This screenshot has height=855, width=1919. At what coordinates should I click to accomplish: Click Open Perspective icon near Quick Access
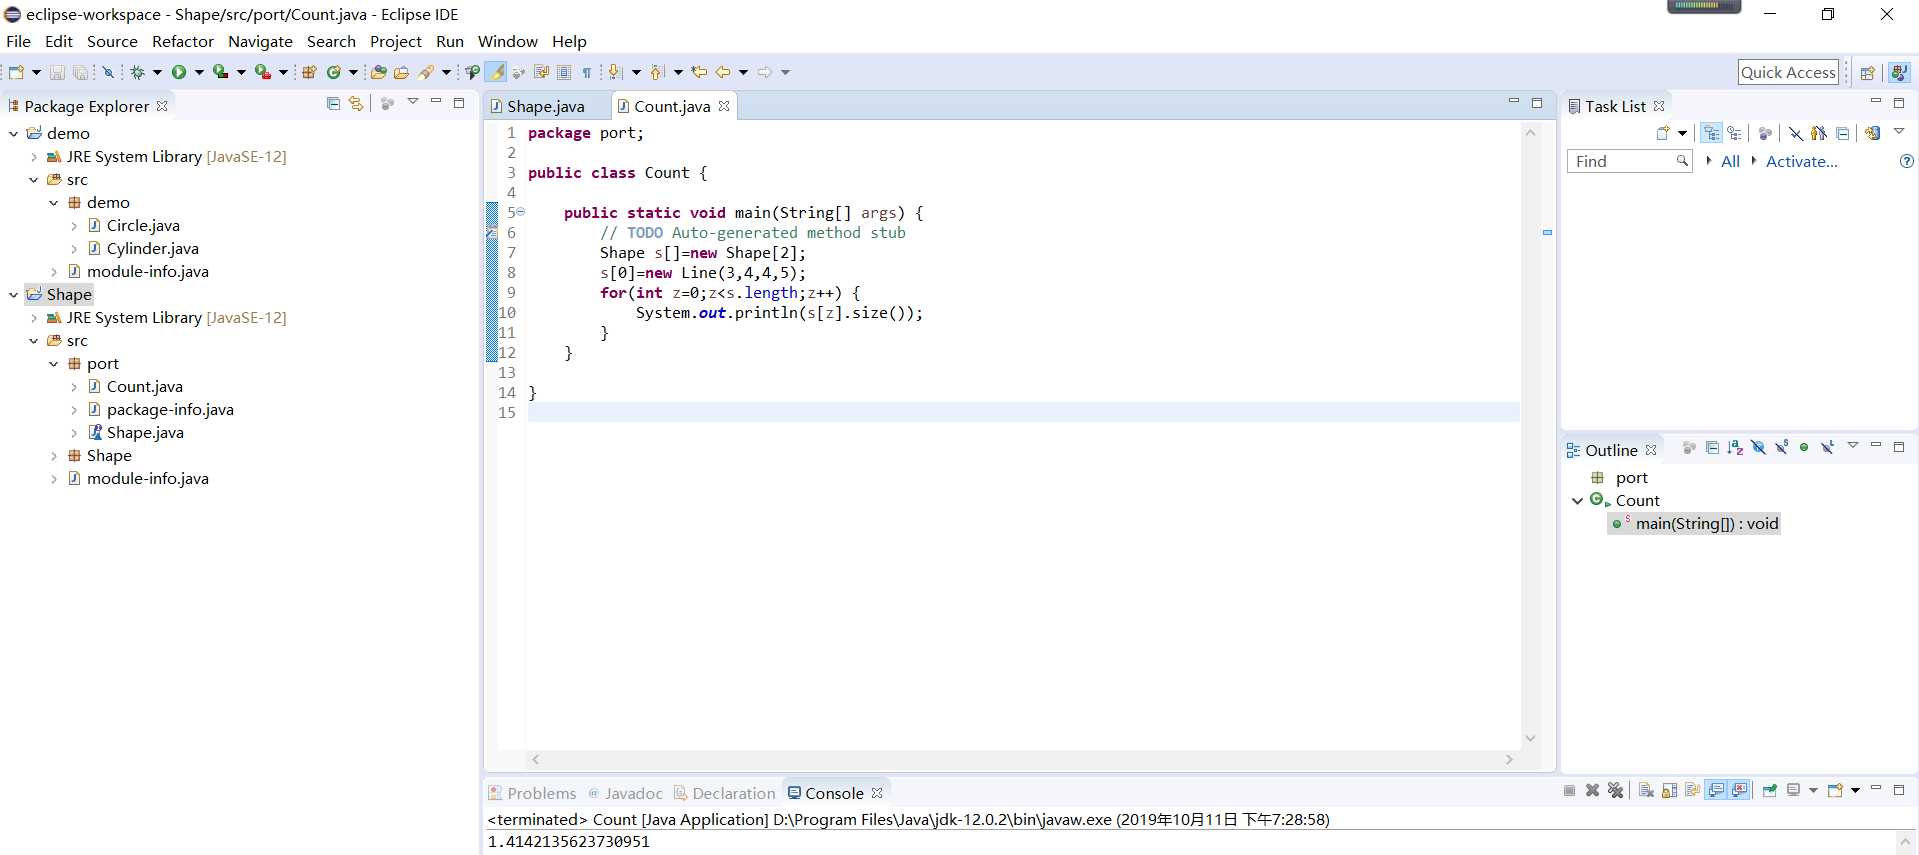1867,72
